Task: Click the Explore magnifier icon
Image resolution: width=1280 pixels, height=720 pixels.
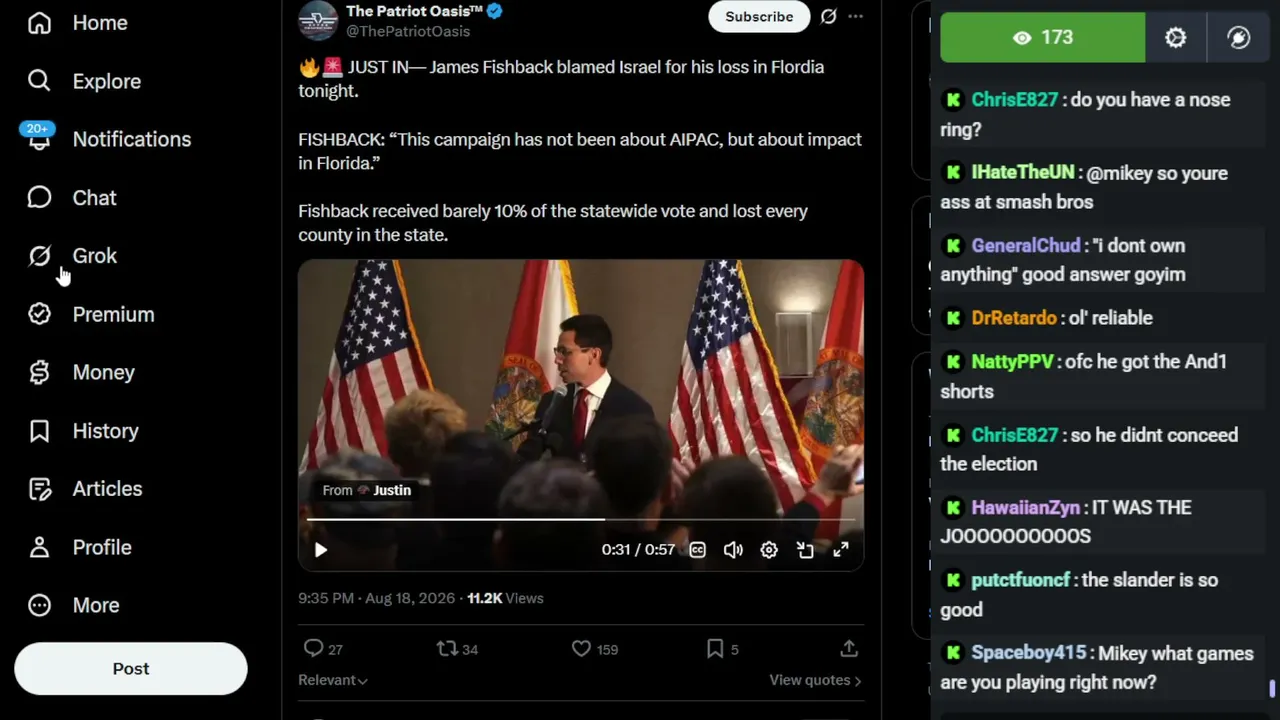Action: [x=39, y=81]
